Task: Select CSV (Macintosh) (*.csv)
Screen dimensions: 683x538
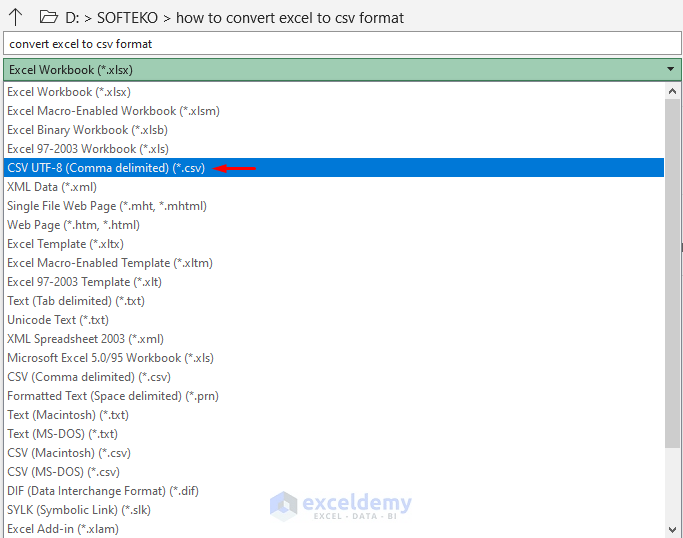Action: tap(334, 453)
